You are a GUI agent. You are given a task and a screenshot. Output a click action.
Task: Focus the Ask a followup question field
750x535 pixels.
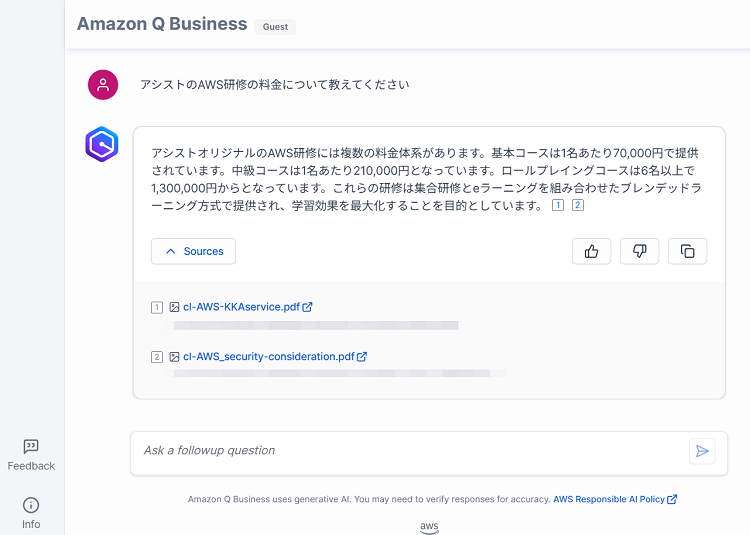coord(411,451)
